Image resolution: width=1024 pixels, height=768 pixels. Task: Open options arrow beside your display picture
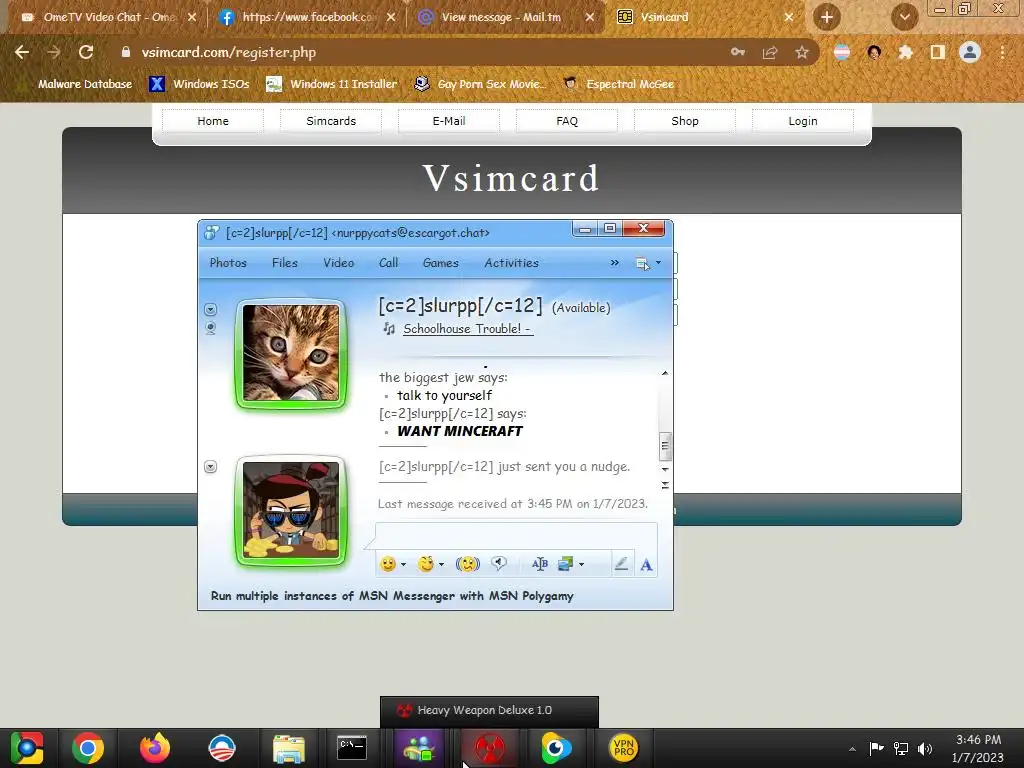pos(210,467)
